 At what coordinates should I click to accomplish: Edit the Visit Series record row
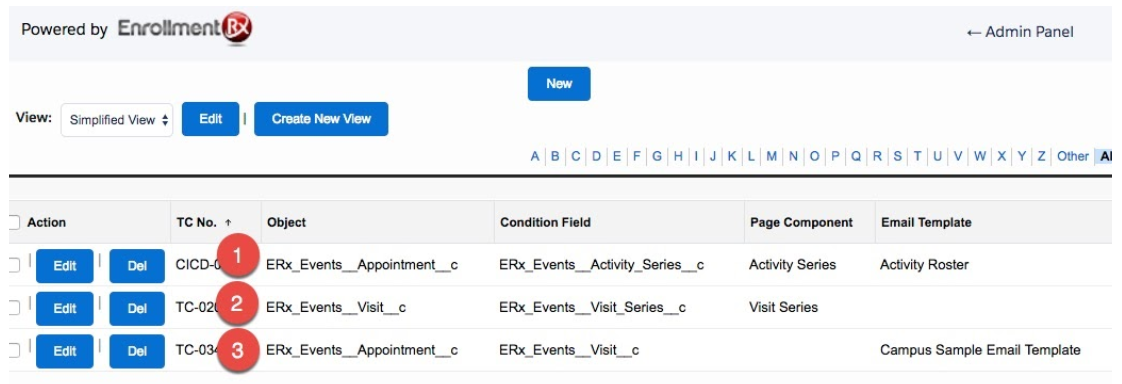(64, 308)
